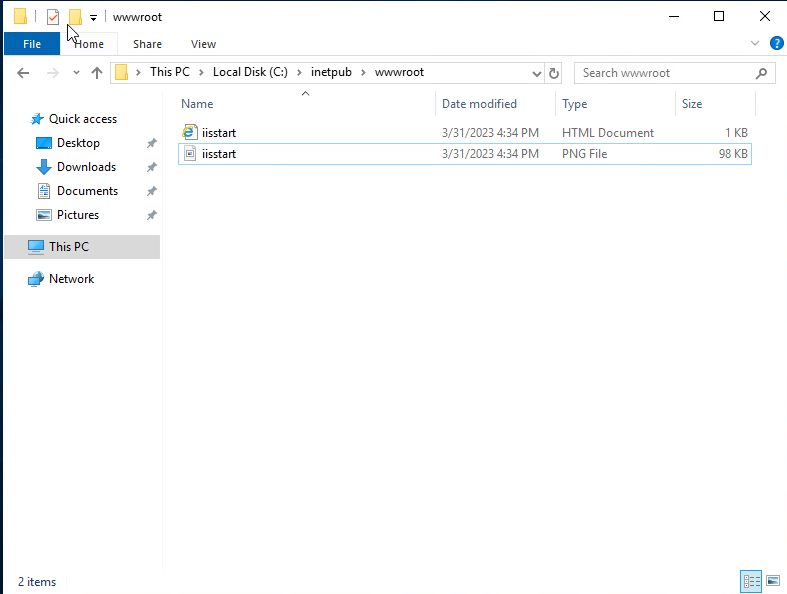Maximize the wwwroot window

point(719,17)
